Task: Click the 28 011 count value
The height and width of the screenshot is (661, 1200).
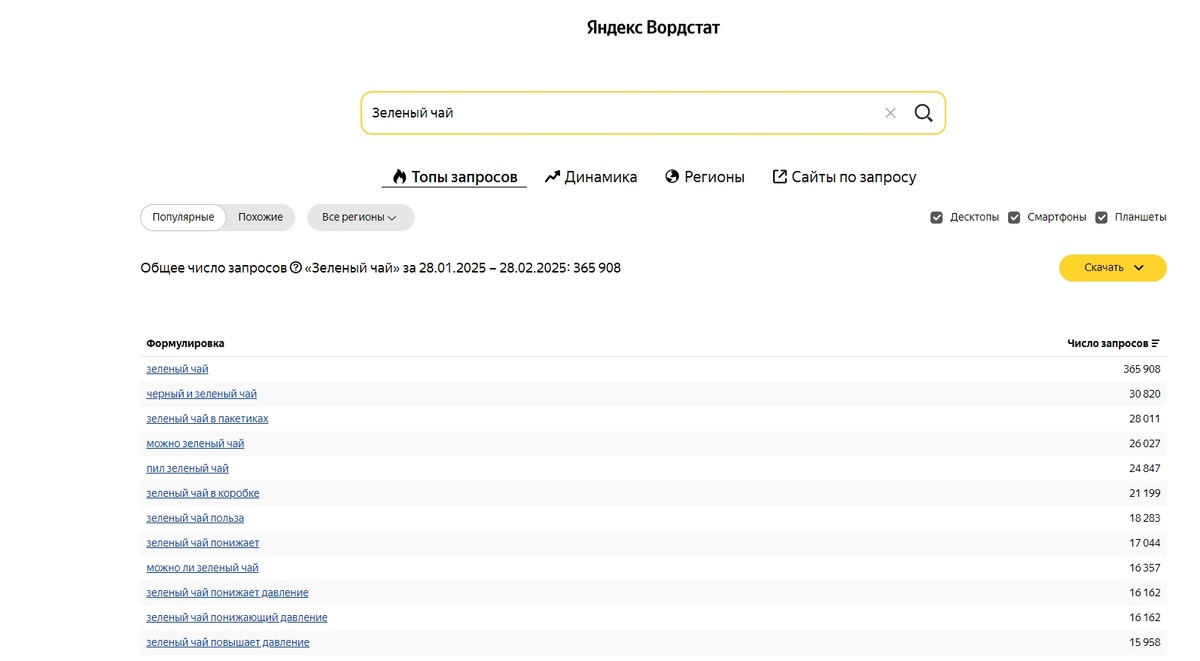Action: [1144, 419]
